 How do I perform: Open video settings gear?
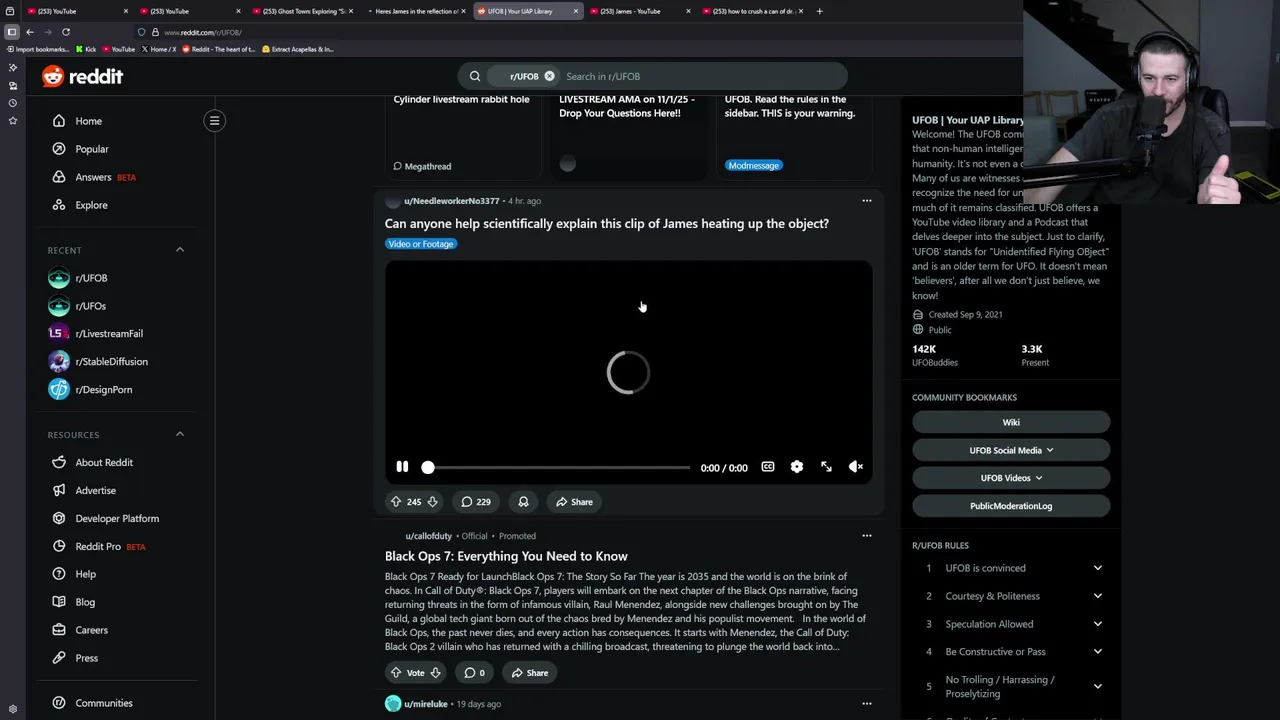(796, 467)
